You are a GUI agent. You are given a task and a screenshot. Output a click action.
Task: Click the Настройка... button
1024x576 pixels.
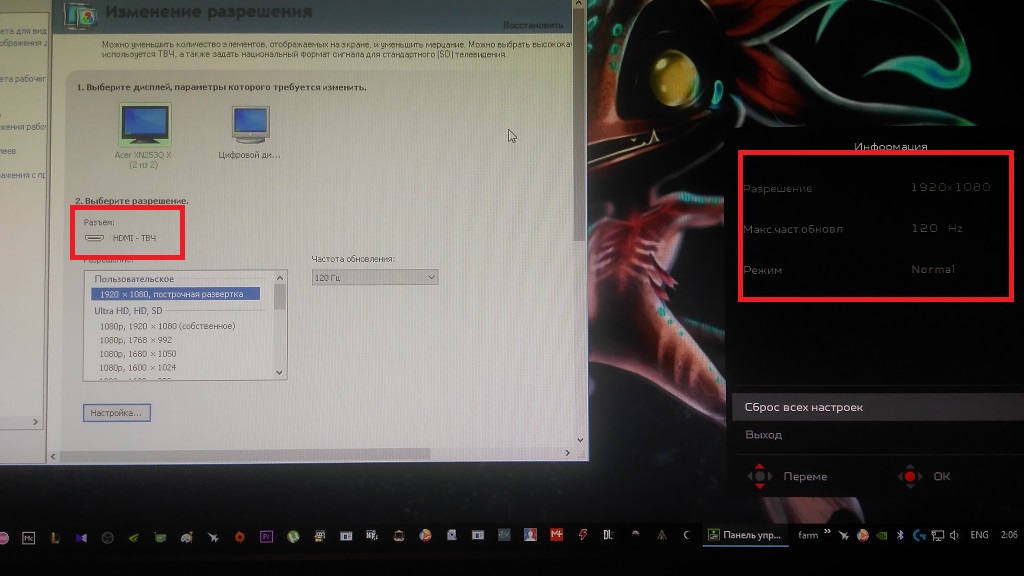coord(116,412)
